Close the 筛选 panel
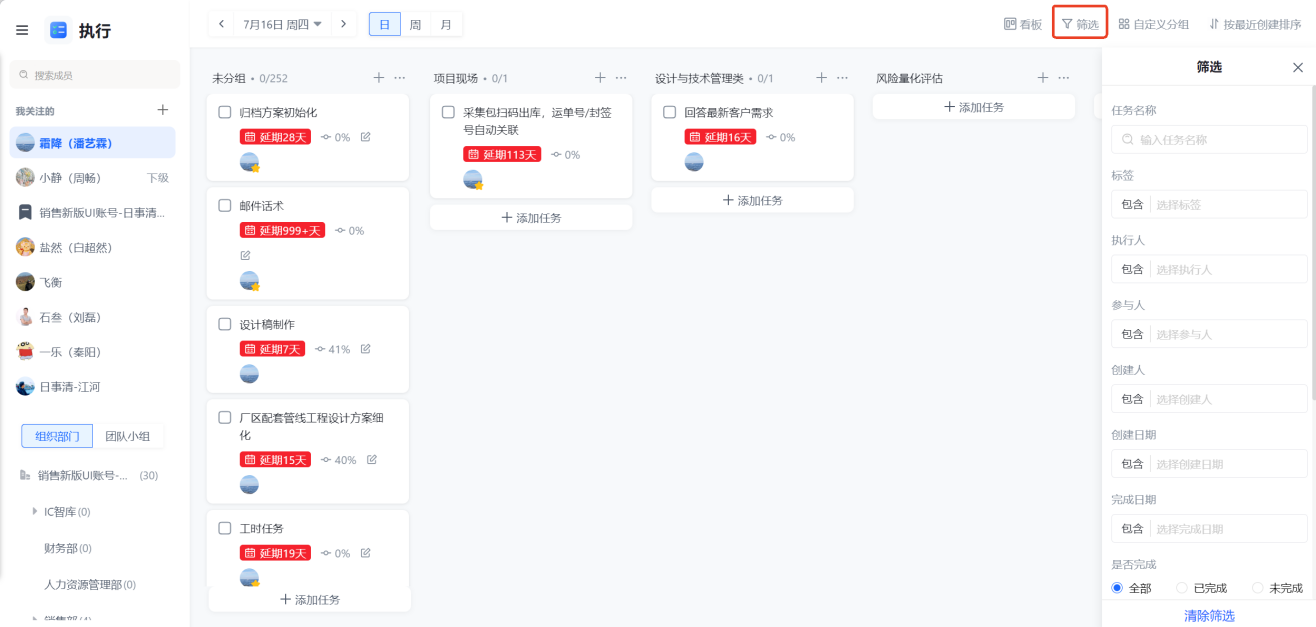This screenshot has height=627, width=1316. (x=1298, y=67)
